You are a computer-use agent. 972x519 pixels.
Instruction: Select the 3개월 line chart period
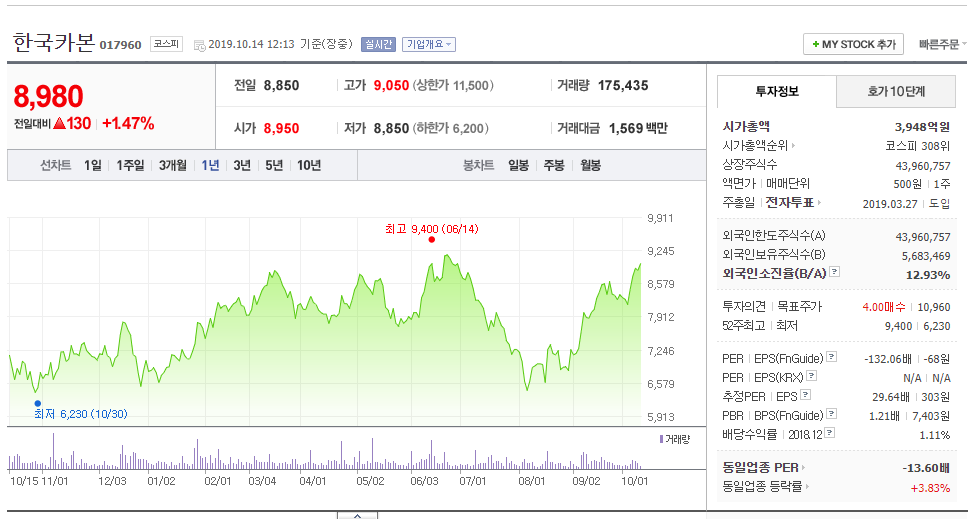pos(172,165)
